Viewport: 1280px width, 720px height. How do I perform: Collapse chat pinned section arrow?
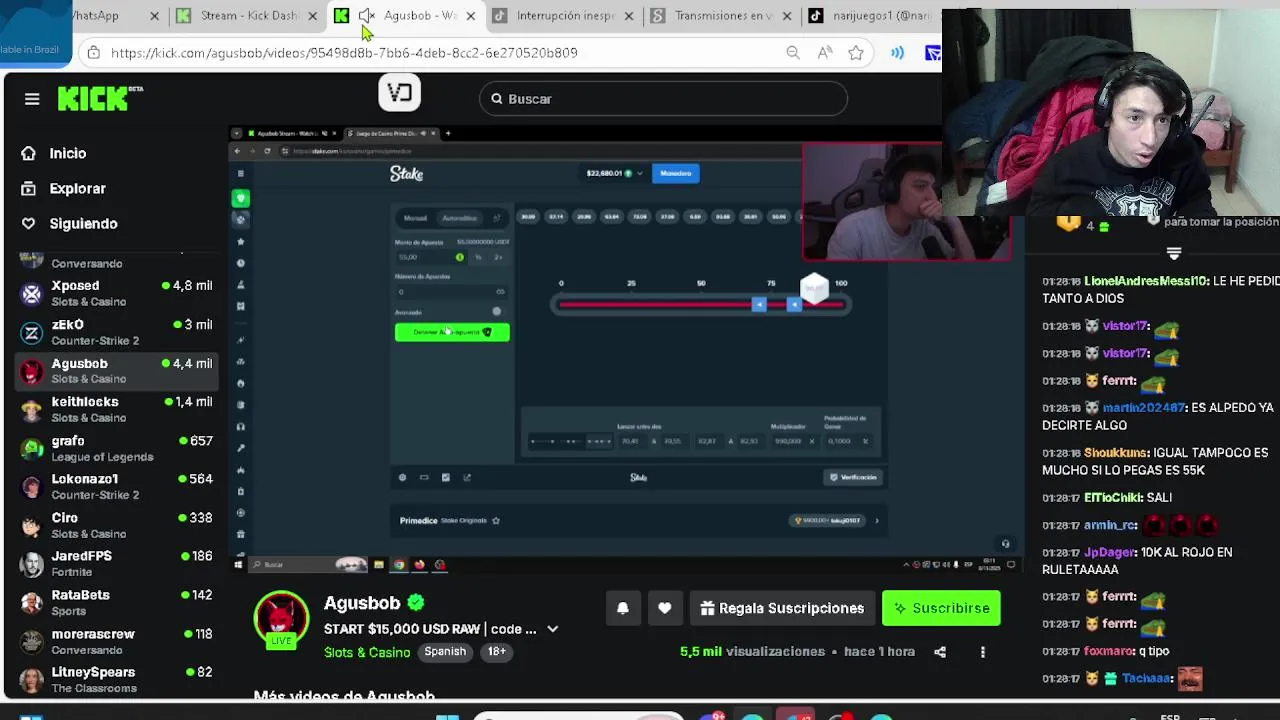[x=1174, y=254]
